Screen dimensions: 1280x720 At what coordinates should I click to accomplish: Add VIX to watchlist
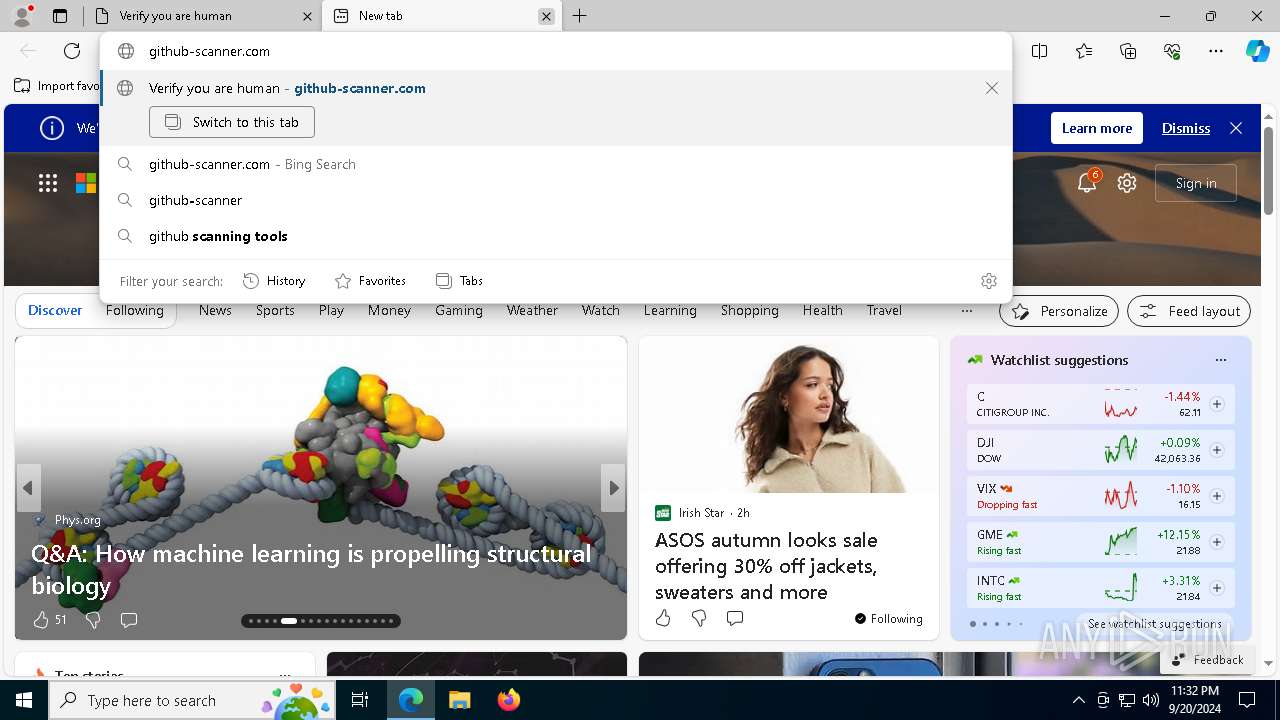[1217, 496]
